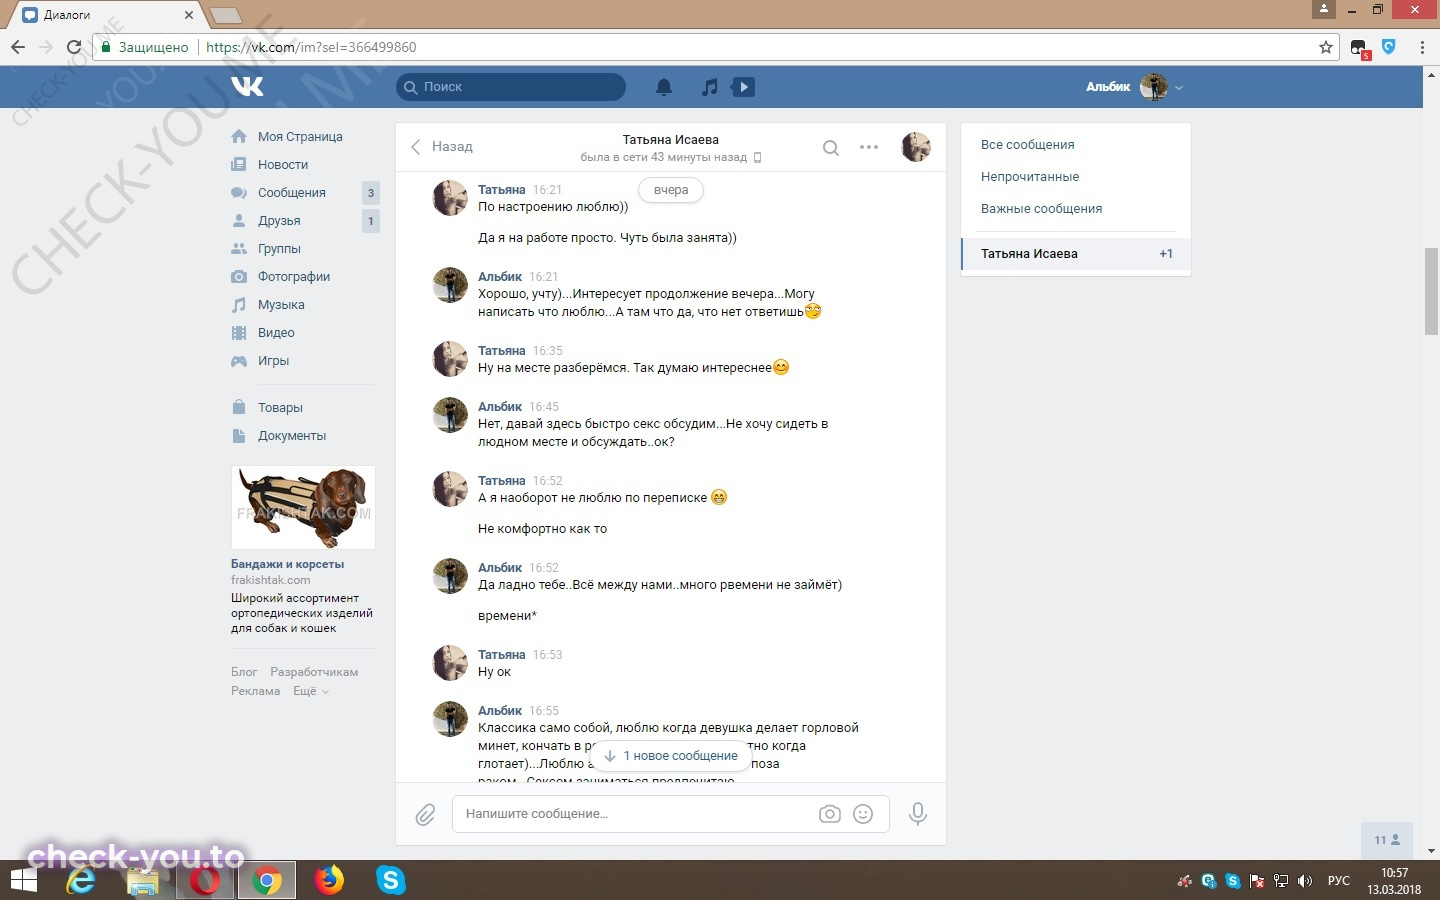Open the music note player icon
The height and width of the screenshot is (900, 1440).
pyautogui.click(x=709, y=87)
